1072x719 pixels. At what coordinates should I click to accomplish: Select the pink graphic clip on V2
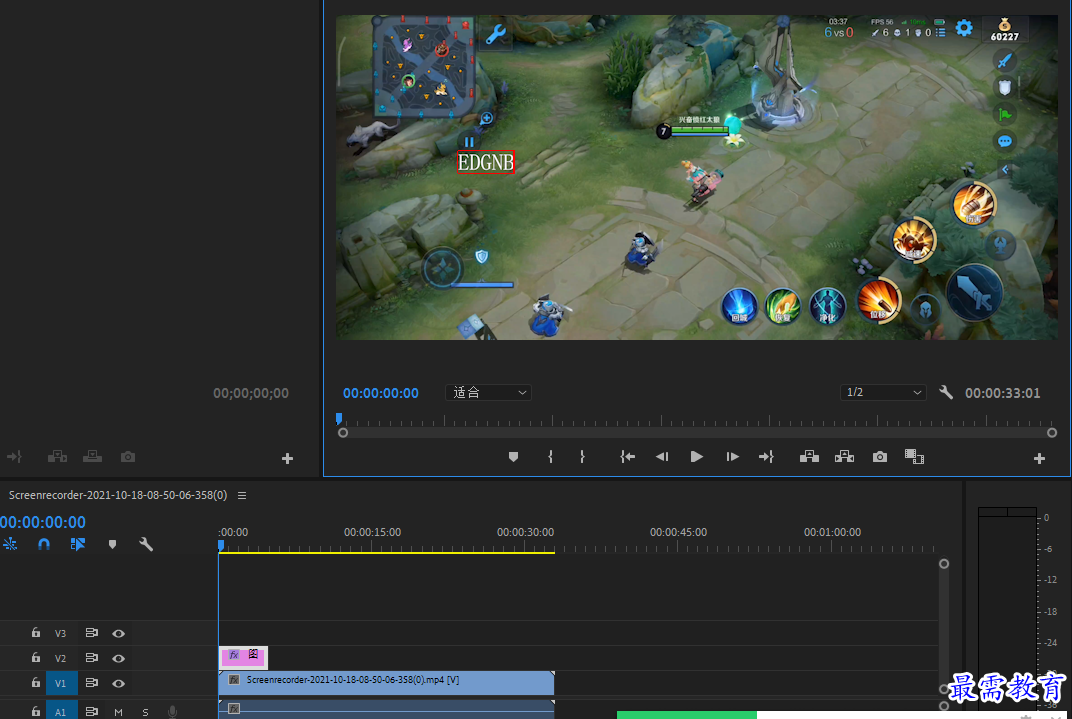243,657
